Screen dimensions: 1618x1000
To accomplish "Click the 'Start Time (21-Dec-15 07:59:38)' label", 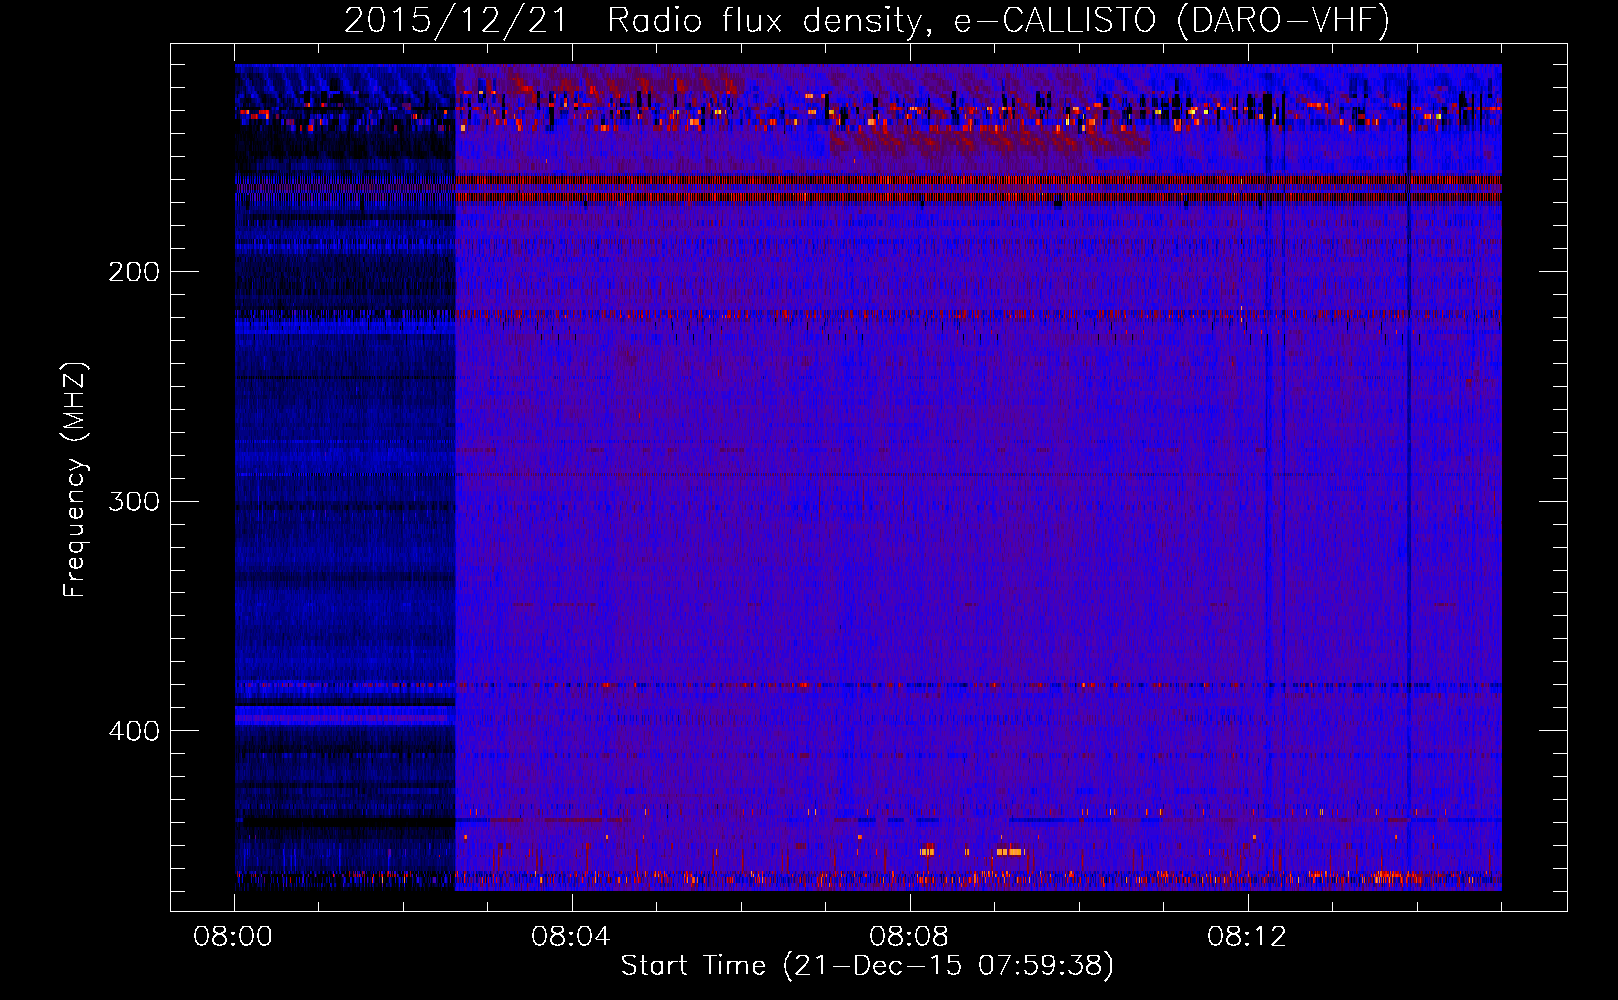I will coord(867,966).
